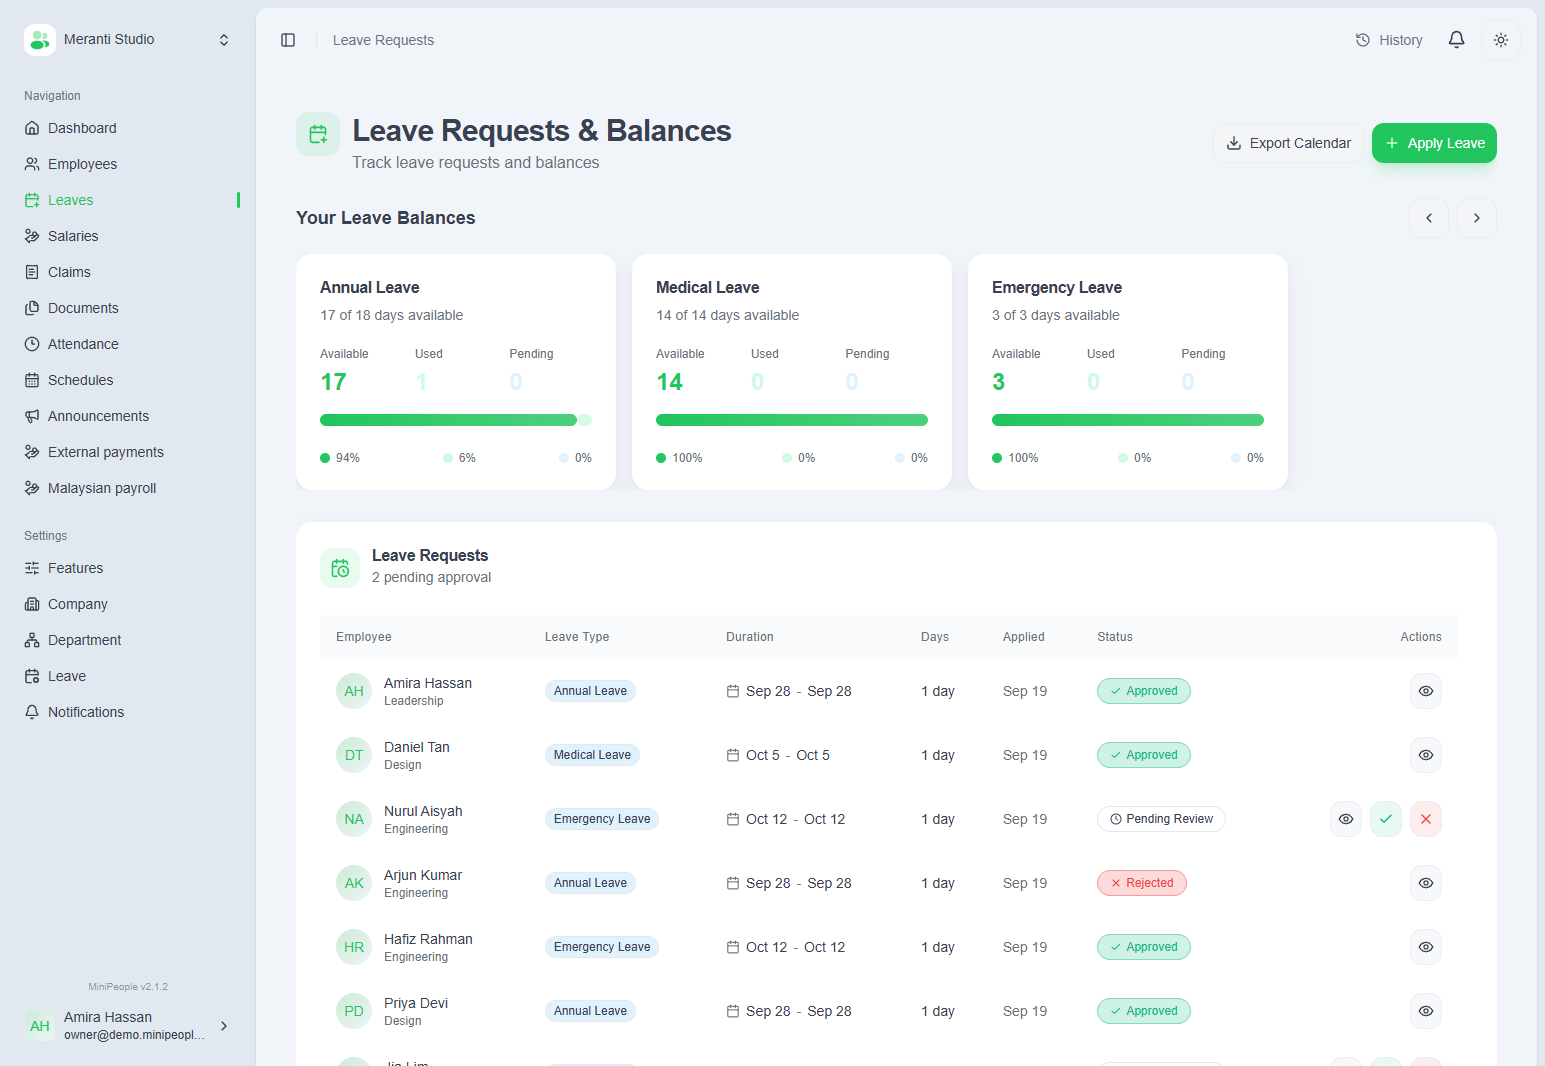The image size is (1545, 1066).
Task: Show previous leave balance cards
Action: pyautogui.click(x=1429, y=218)
